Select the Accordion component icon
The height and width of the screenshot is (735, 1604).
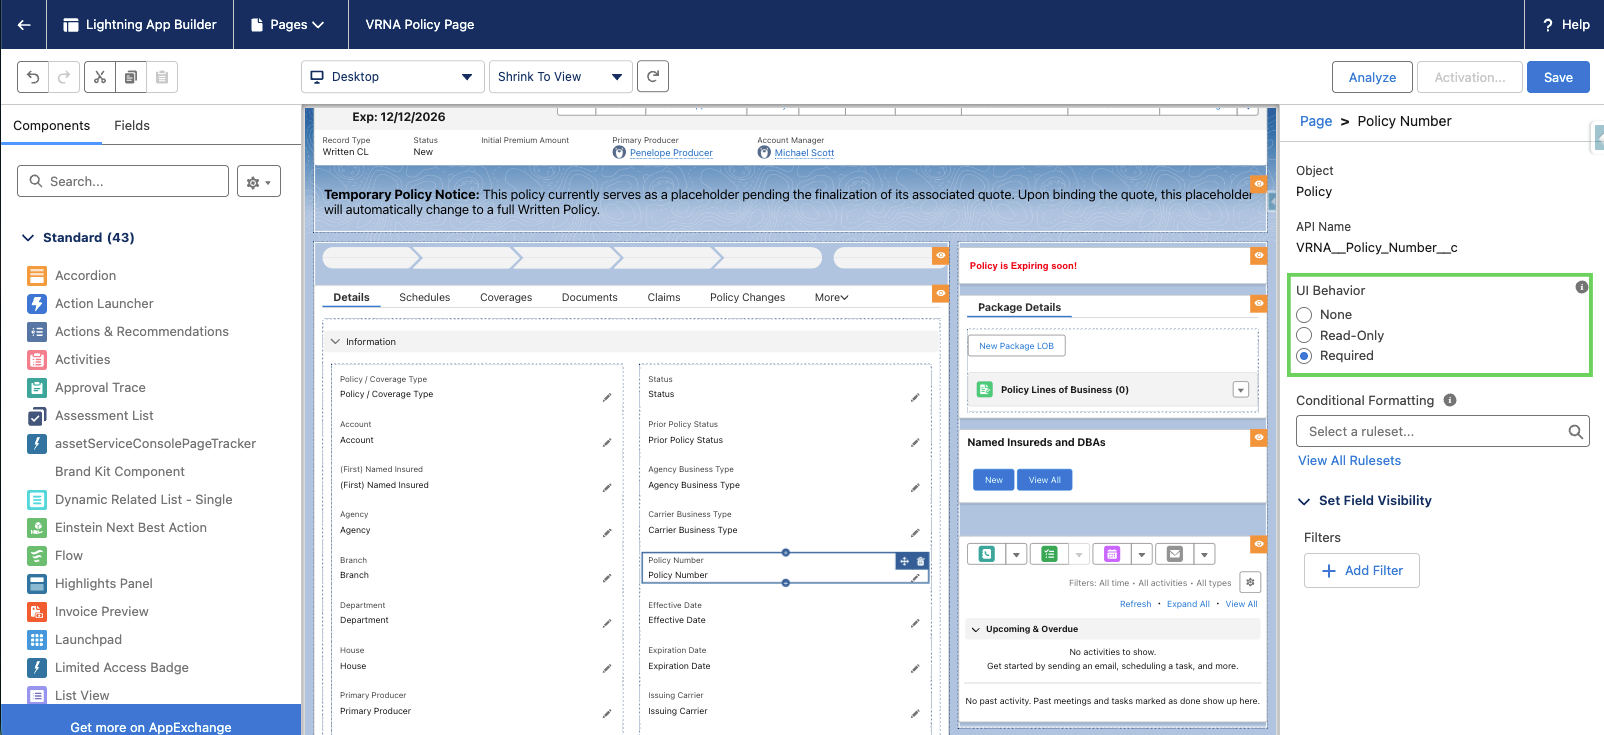click(37, 276)
